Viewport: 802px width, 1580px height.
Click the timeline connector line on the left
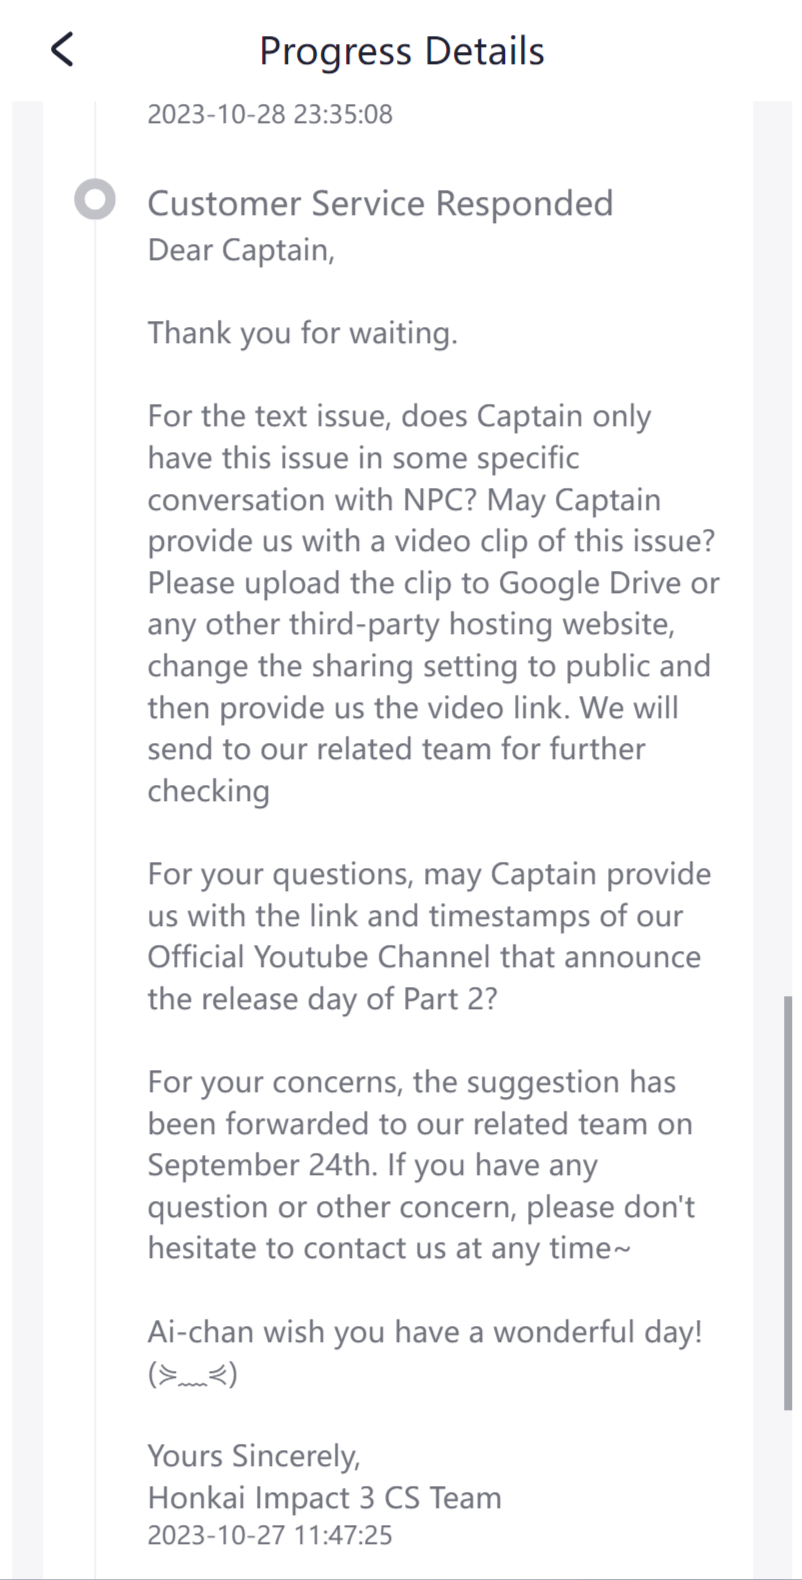[94, 600]
